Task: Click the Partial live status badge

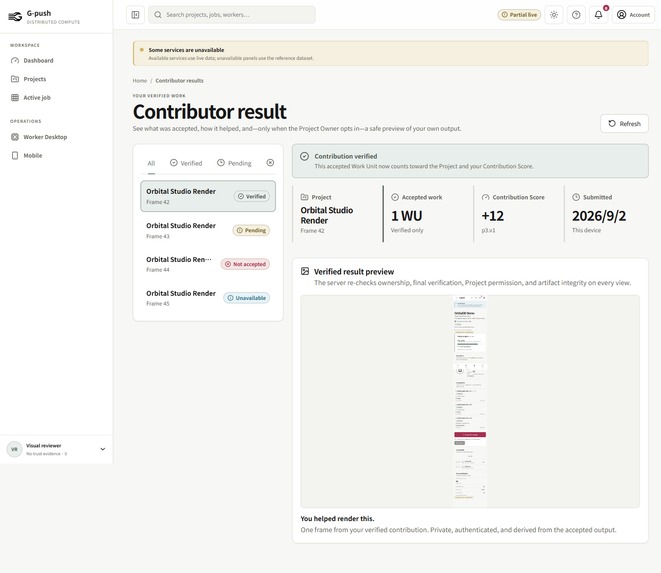Action: coord(519,15)
